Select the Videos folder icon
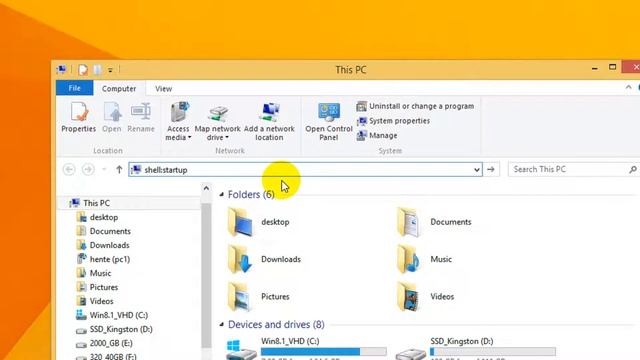This screenshot has width=640, height=360. 409,296
